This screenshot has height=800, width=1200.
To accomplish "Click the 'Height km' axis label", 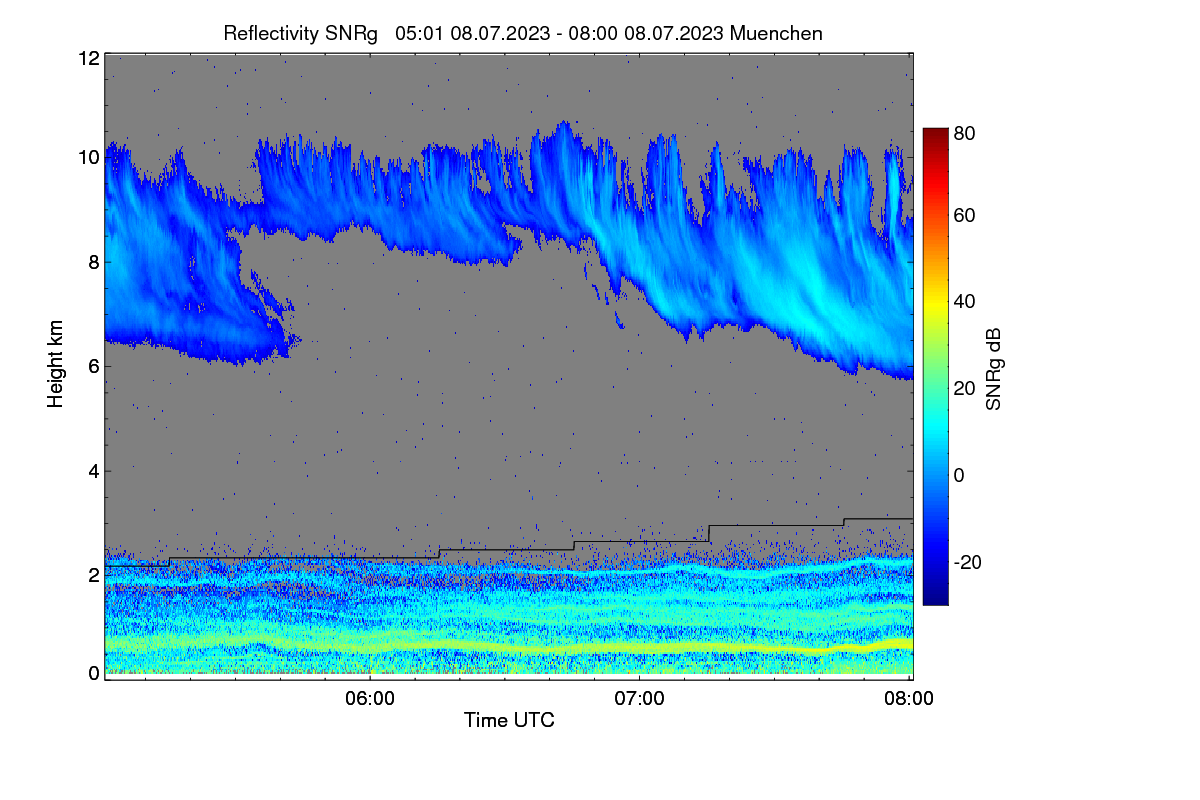I will 56,365.
